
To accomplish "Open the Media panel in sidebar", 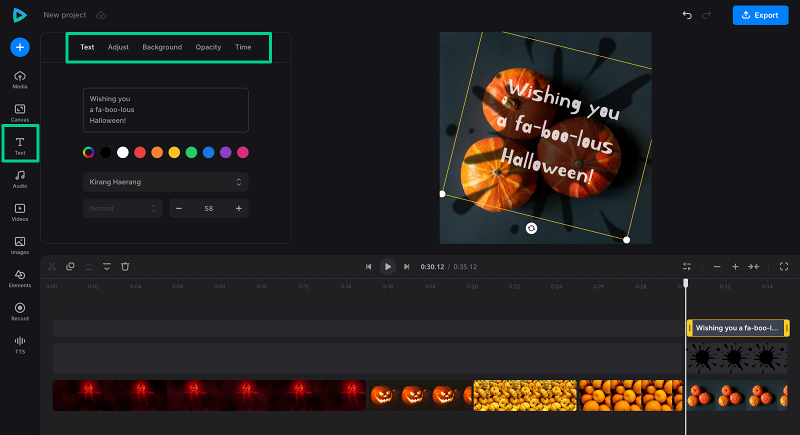I will (x=20, y=79).
